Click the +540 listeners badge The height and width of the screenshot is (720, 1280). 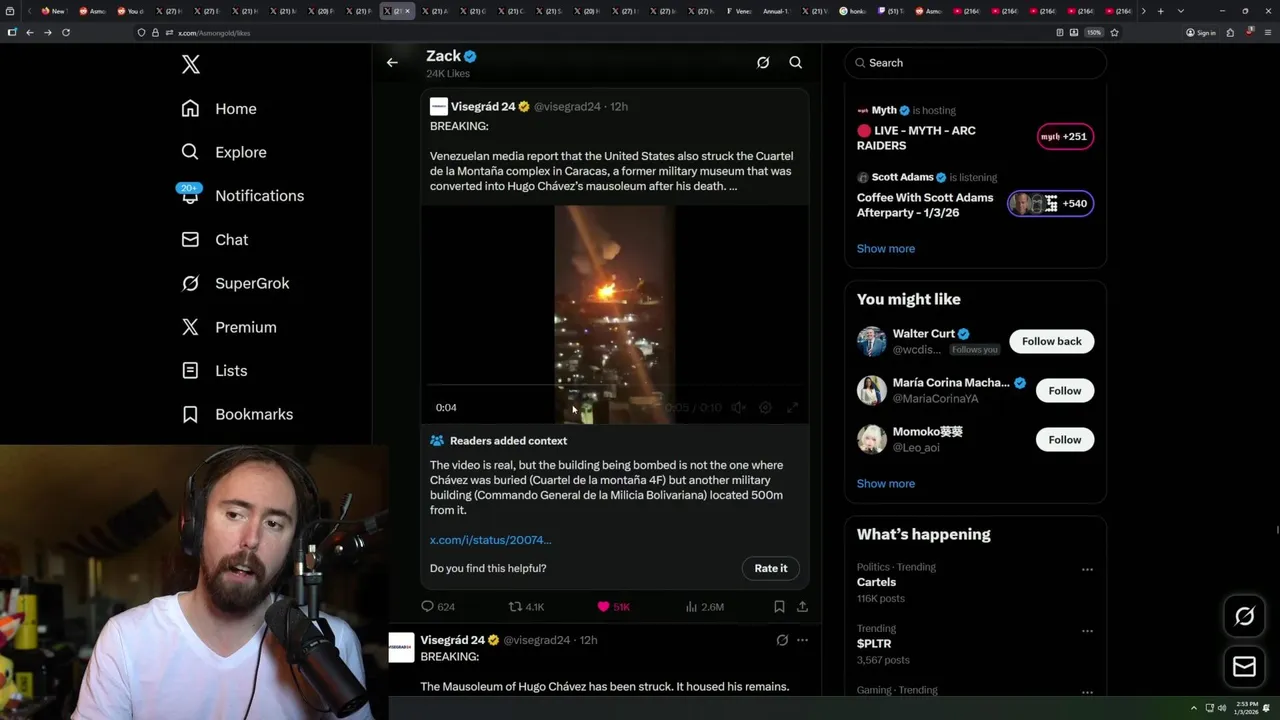pos(1050,204)
